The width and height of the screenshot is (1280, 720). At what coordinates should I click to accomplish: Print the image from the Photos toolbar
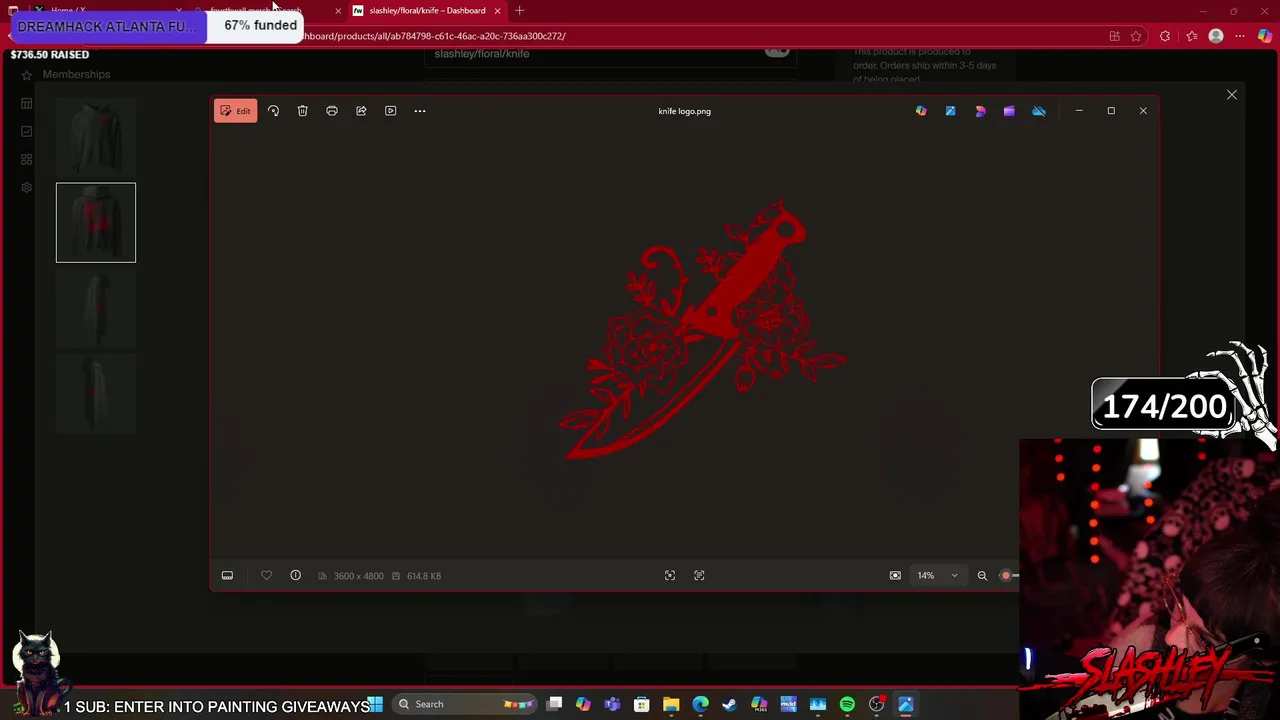pyautogui.click(x=332, y=111)
